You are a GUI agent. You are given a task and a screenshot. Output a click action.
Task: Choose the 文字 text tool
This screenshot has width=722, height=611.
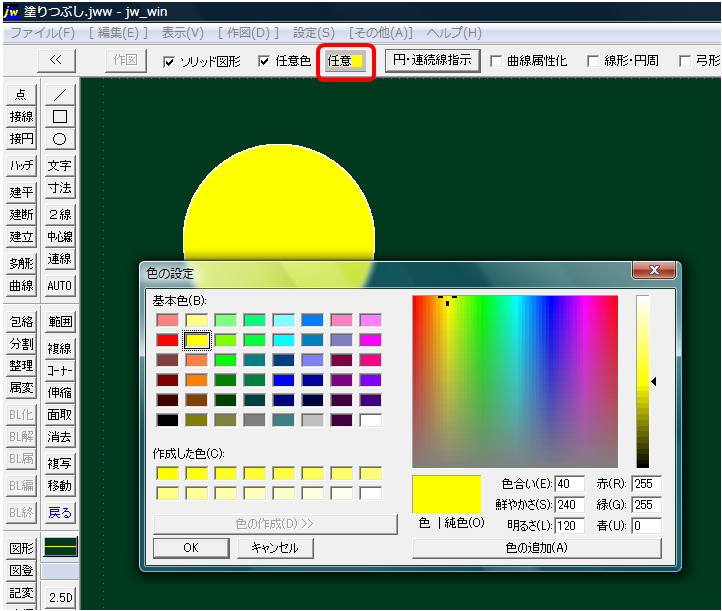coord(60,166)
